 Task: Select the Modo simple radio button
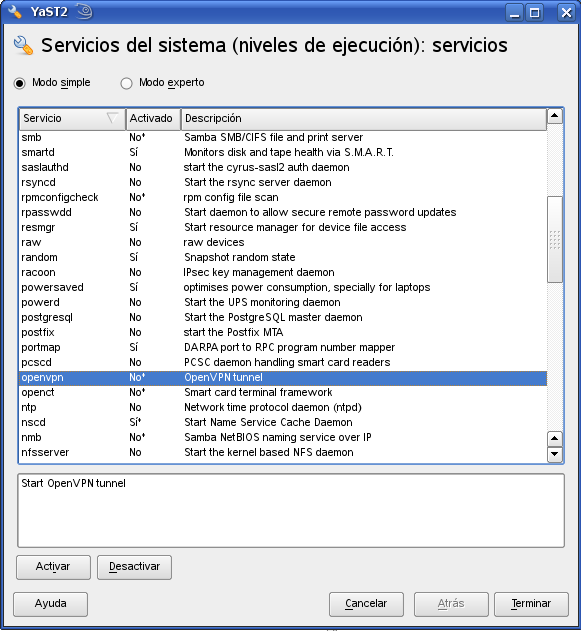[19, 83]
